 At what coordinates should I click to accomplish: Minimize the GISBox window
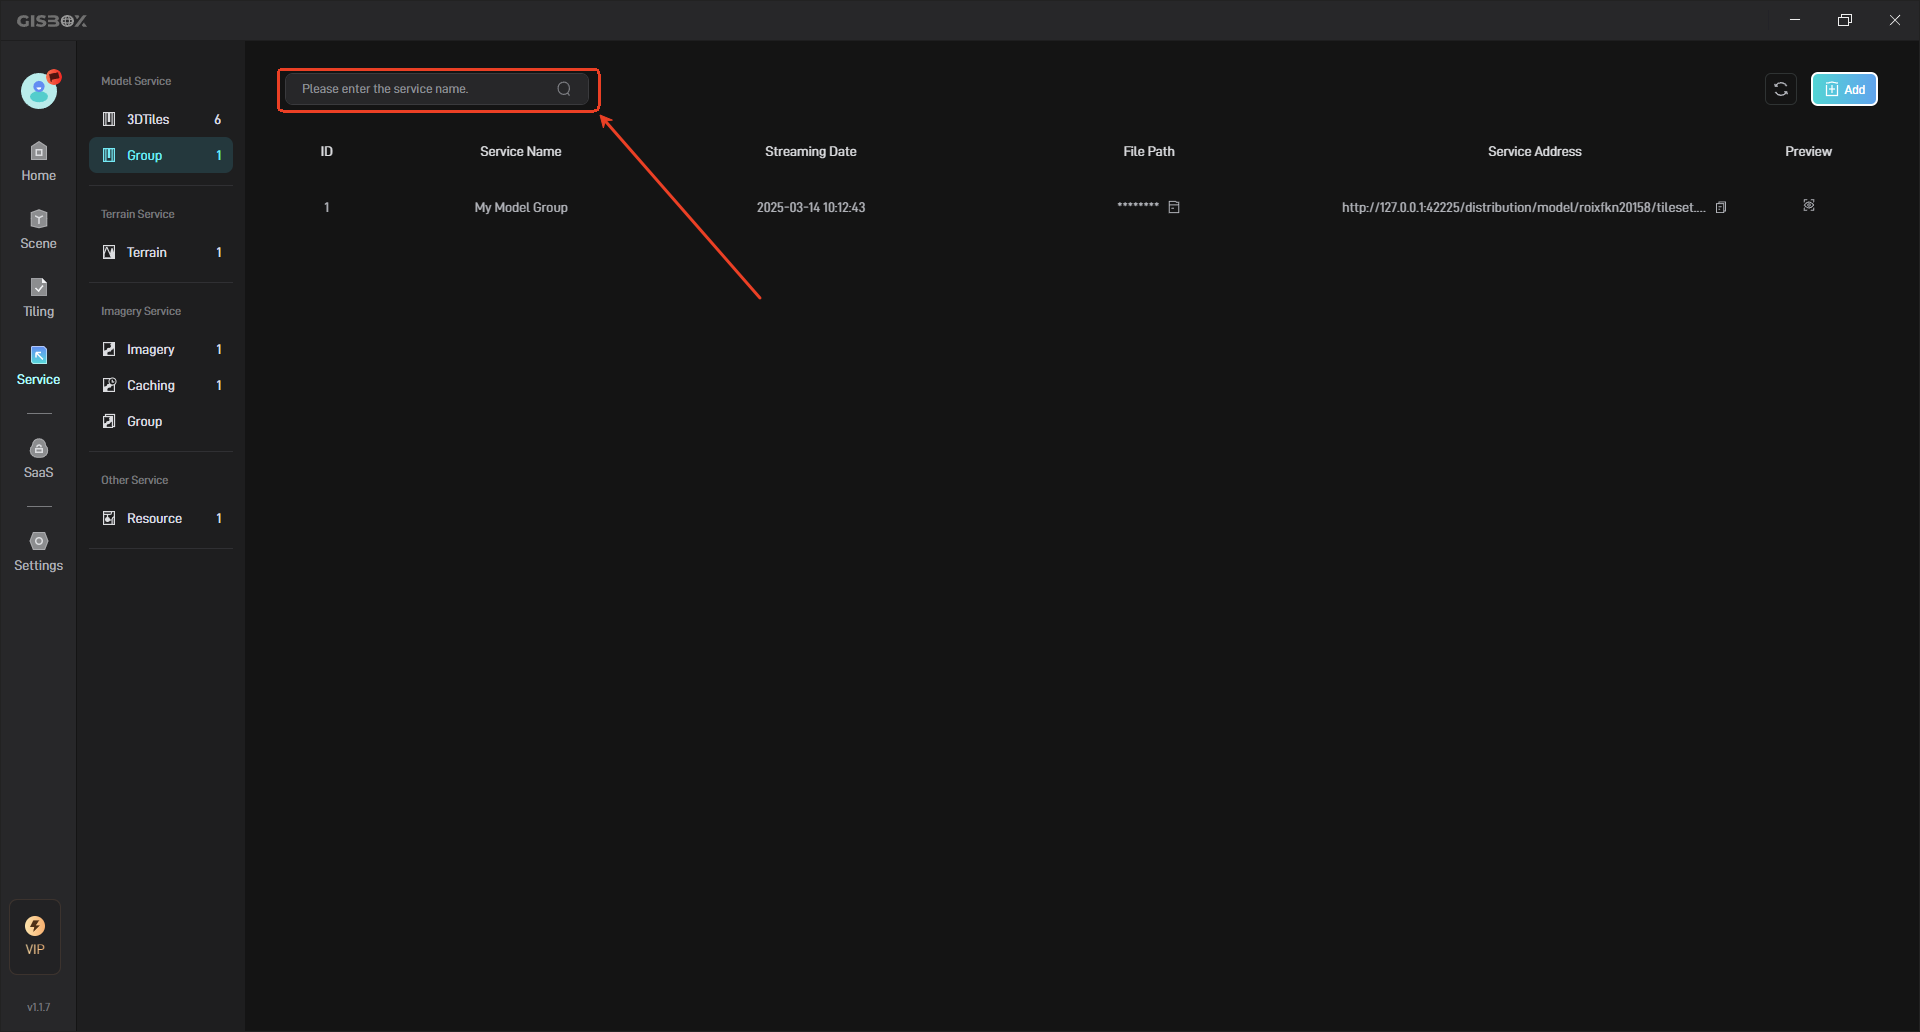[x=1795, y=20]
